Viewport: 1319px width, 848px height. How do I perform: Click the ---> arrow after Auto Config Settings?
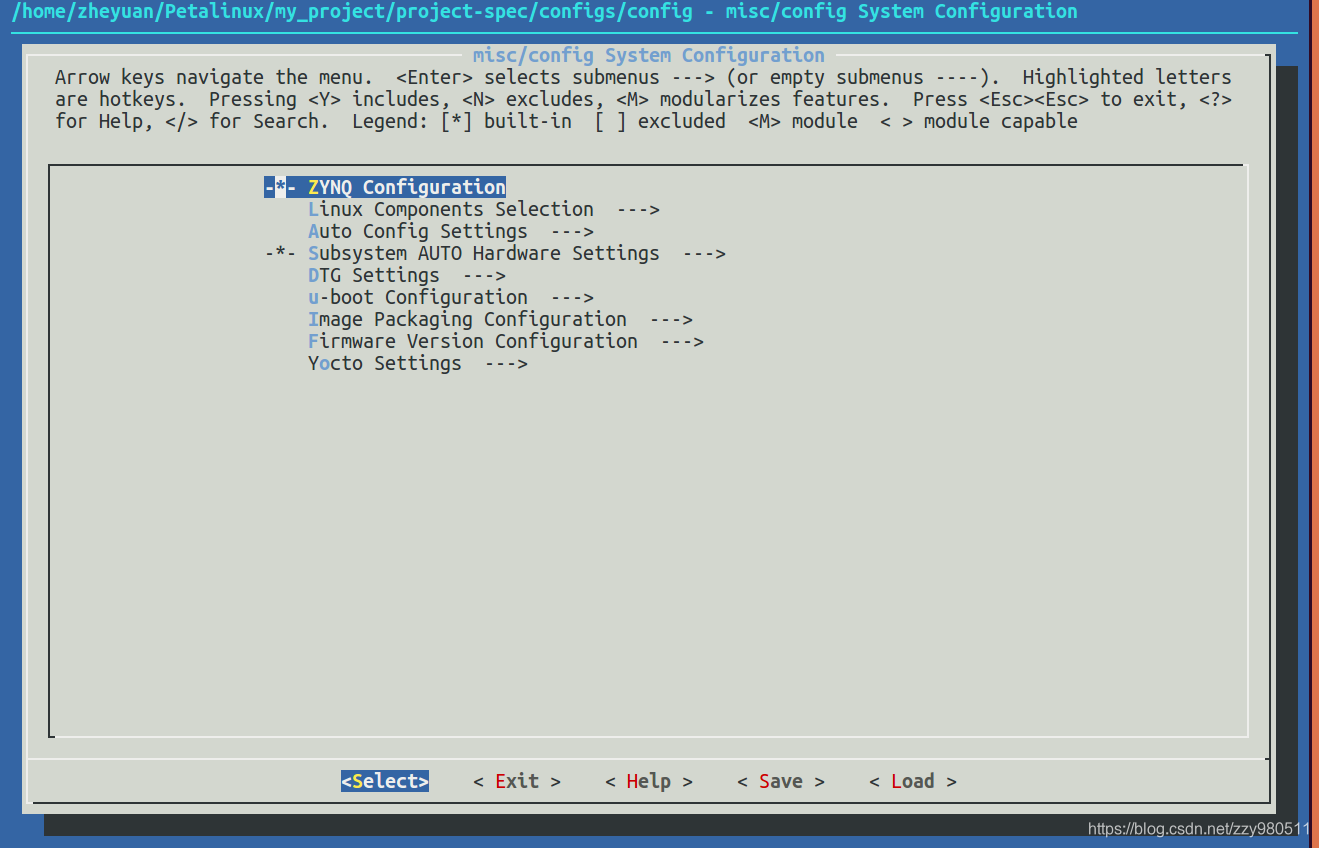[572, 231]
